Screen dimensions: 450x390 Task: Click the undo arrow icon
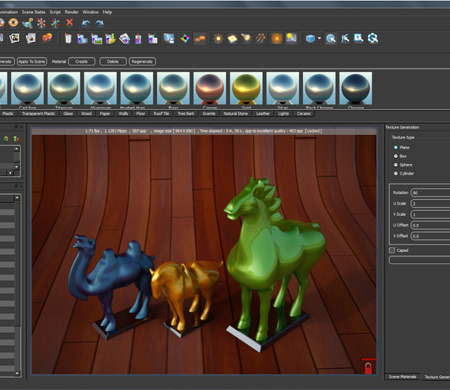[86, 23]
